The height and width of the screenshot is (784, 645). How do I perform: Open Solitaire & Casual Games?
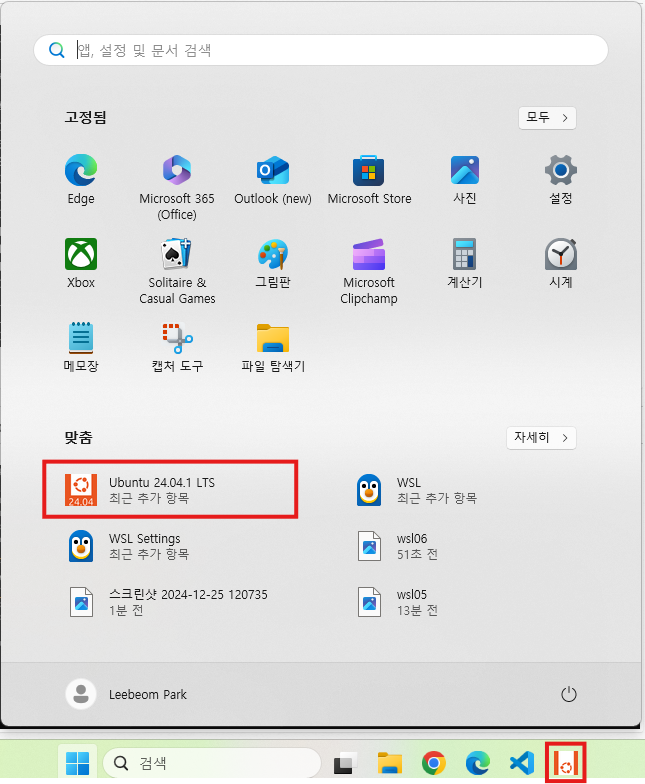click(x=177, y=272)
